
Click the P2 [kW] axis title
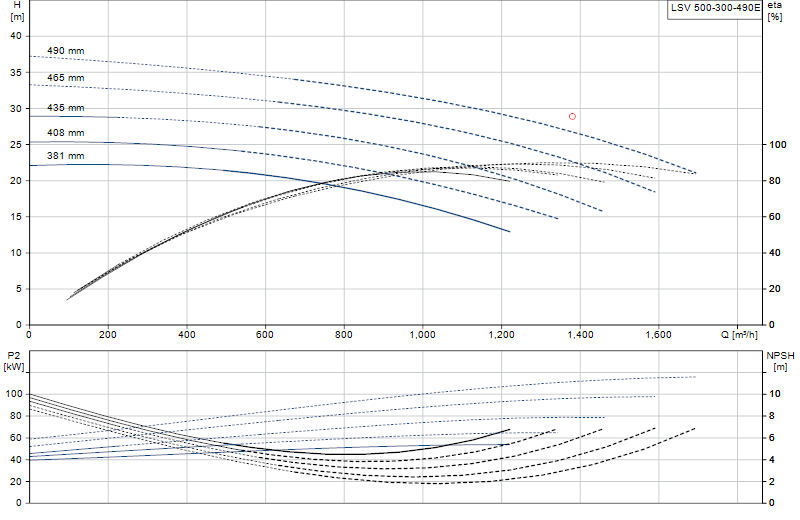tap(14, 361)
